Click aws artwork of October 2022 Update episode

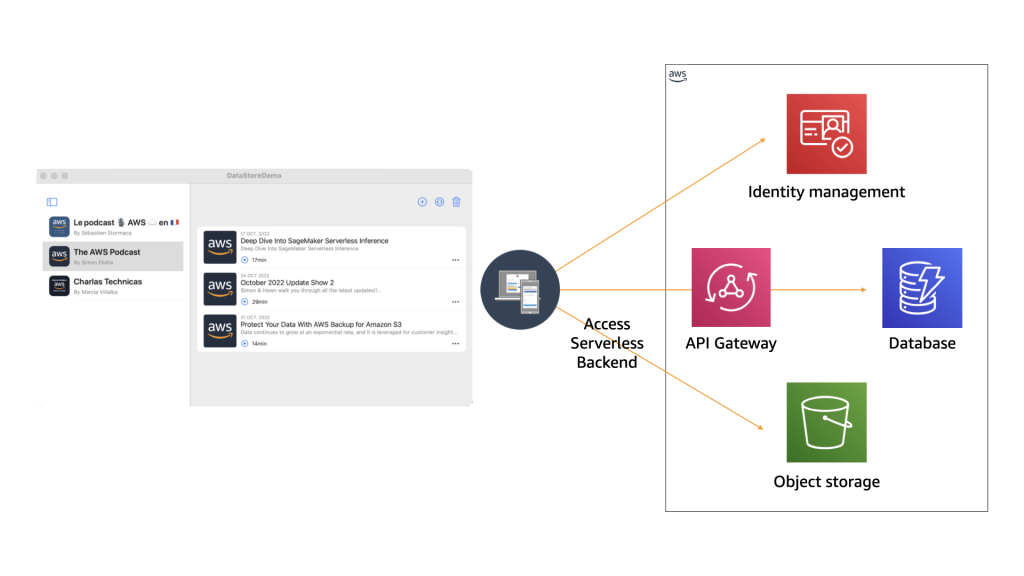coord(219,289)
